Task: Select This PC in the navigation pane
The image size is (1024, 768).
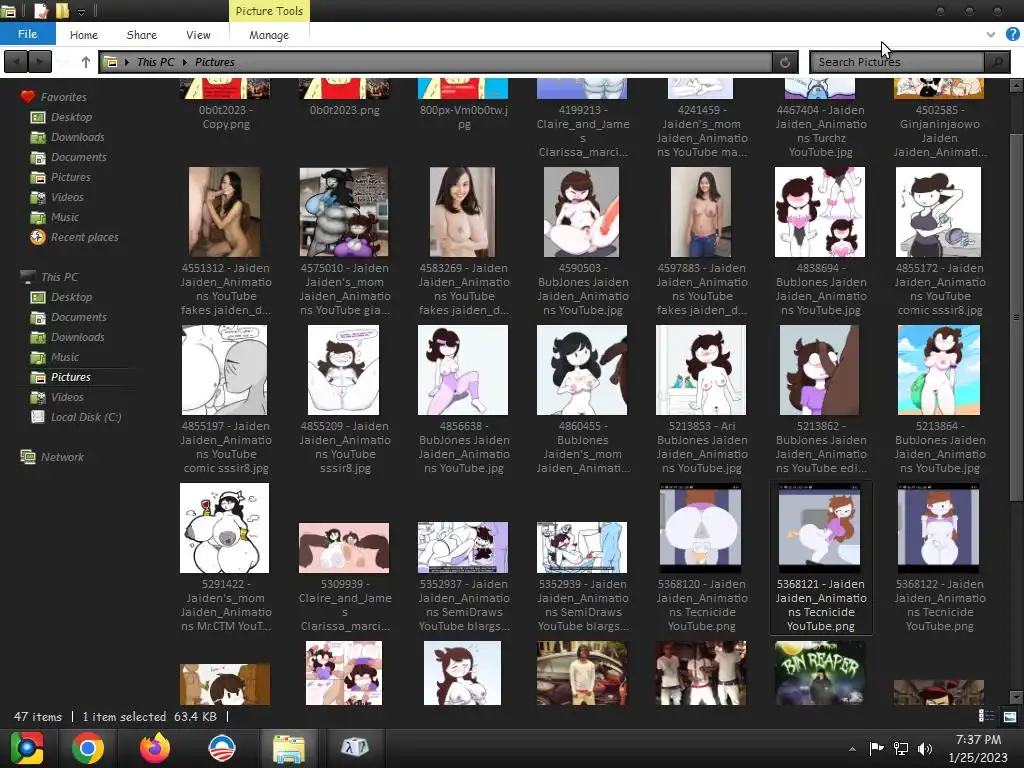Action: tap(59, 277)
